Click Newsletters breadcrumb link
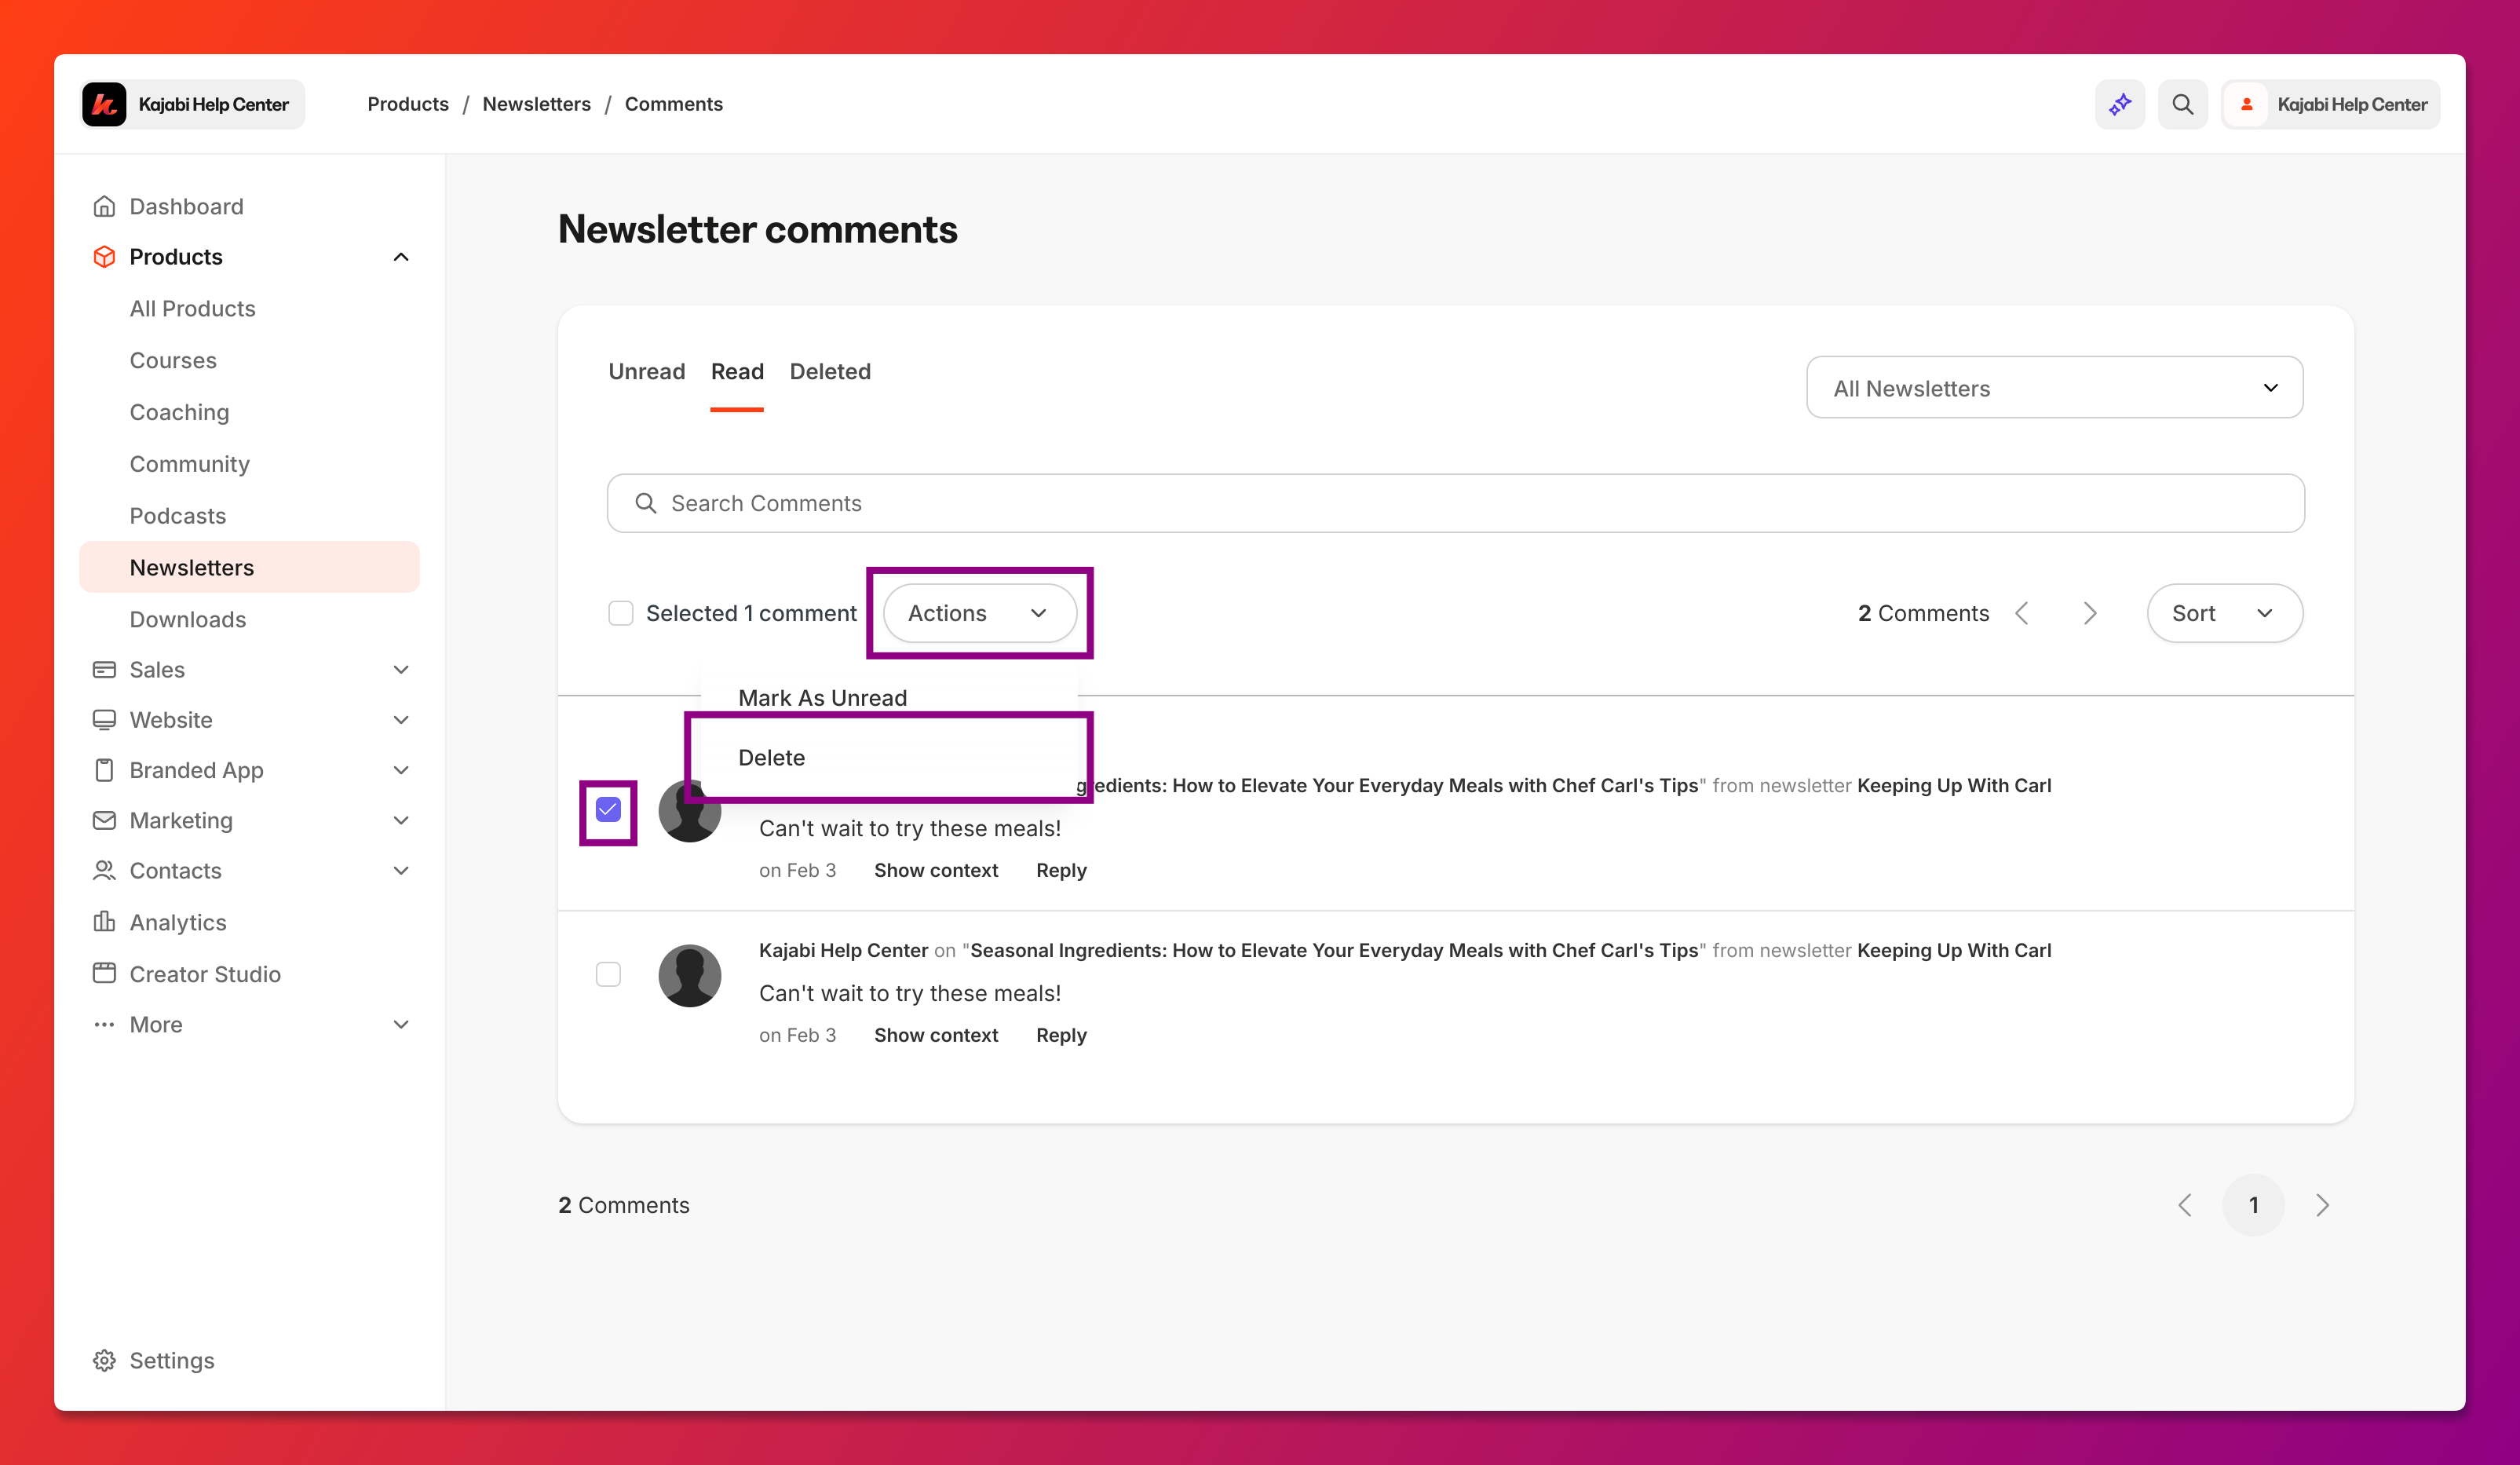2520x1465 pixels. click(x=537, y=104)
